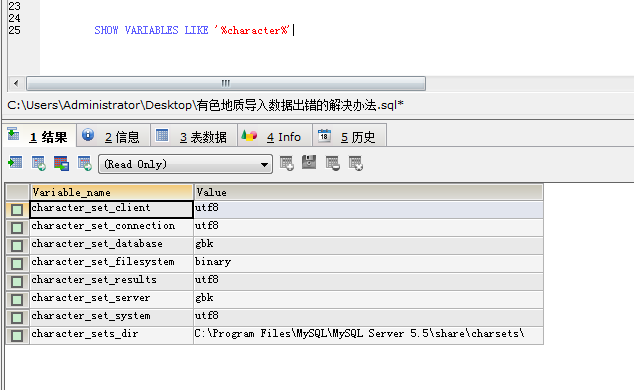Image resolution: width=634 pixels, height=390 pixels.
Task: Click the editor horizontal scrollbar thumb
Action: click(x=226, y=84)
